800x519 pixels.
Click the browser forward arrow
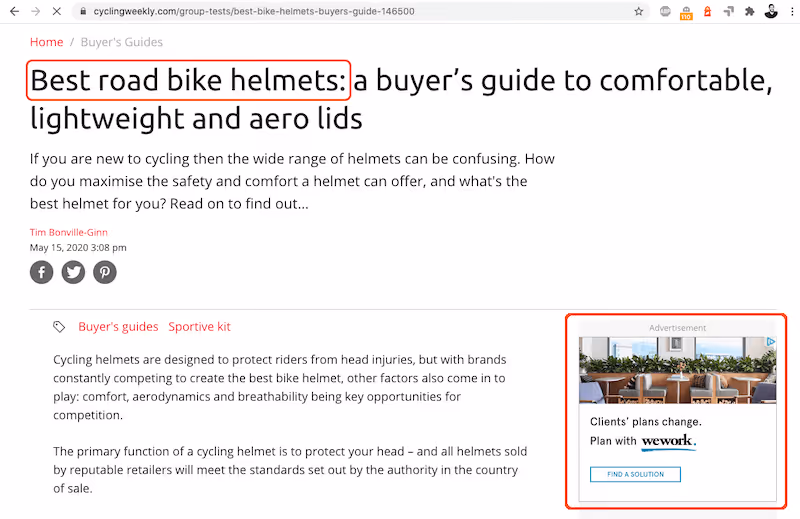pyautogui.click(x=35, y=11)
